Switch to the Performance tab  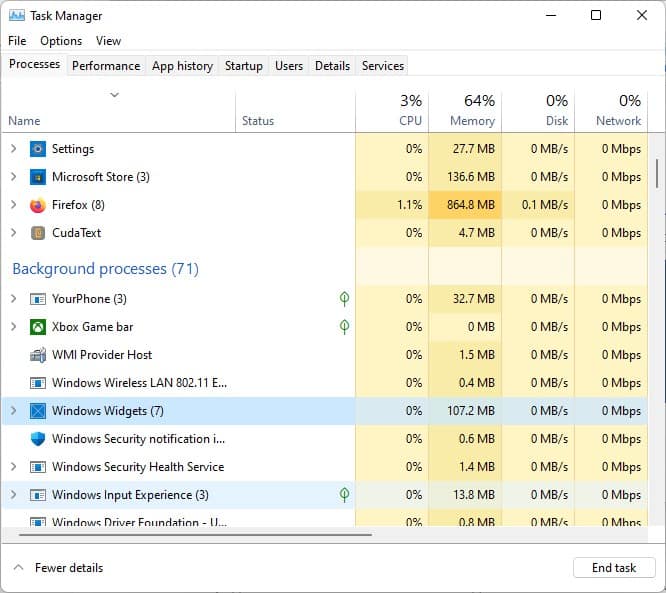[106, 66]
